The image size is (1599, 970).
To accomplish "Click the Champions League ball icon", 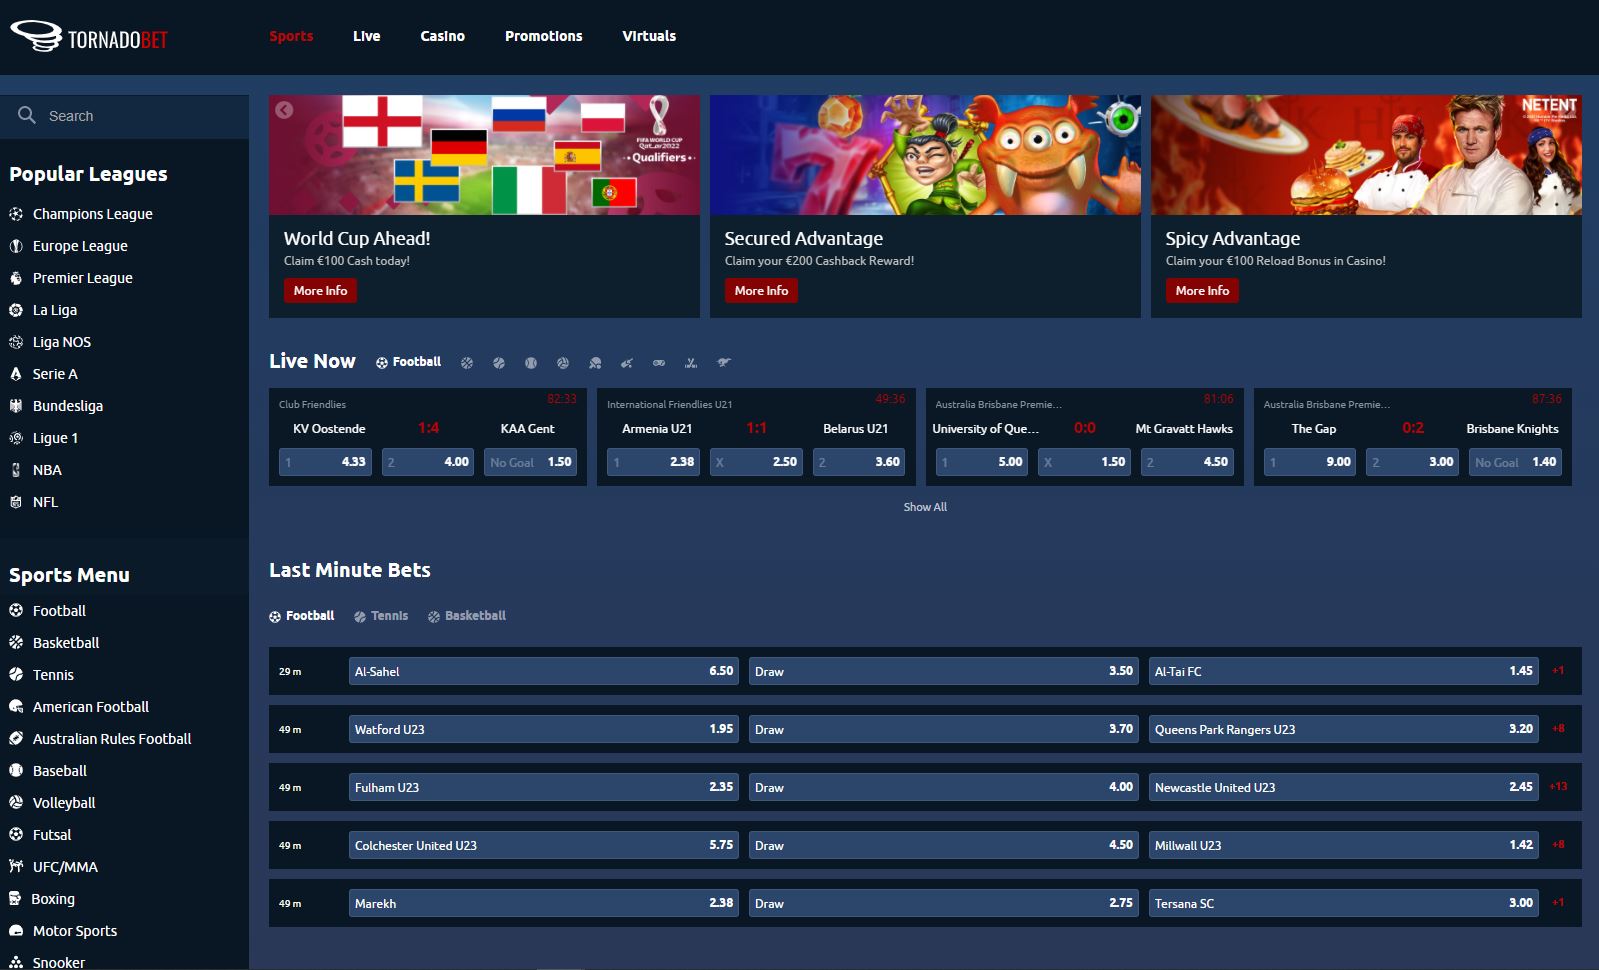I will coord(16,214).
